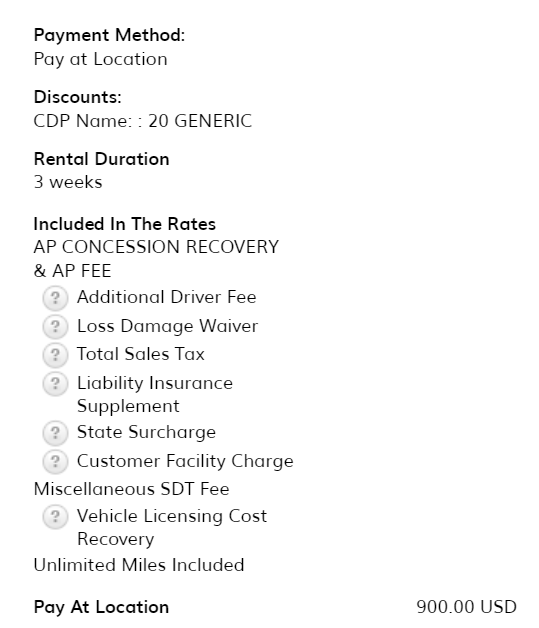
Task: Click question mark next to Total Sales Tax
Action: pos(55,355)
